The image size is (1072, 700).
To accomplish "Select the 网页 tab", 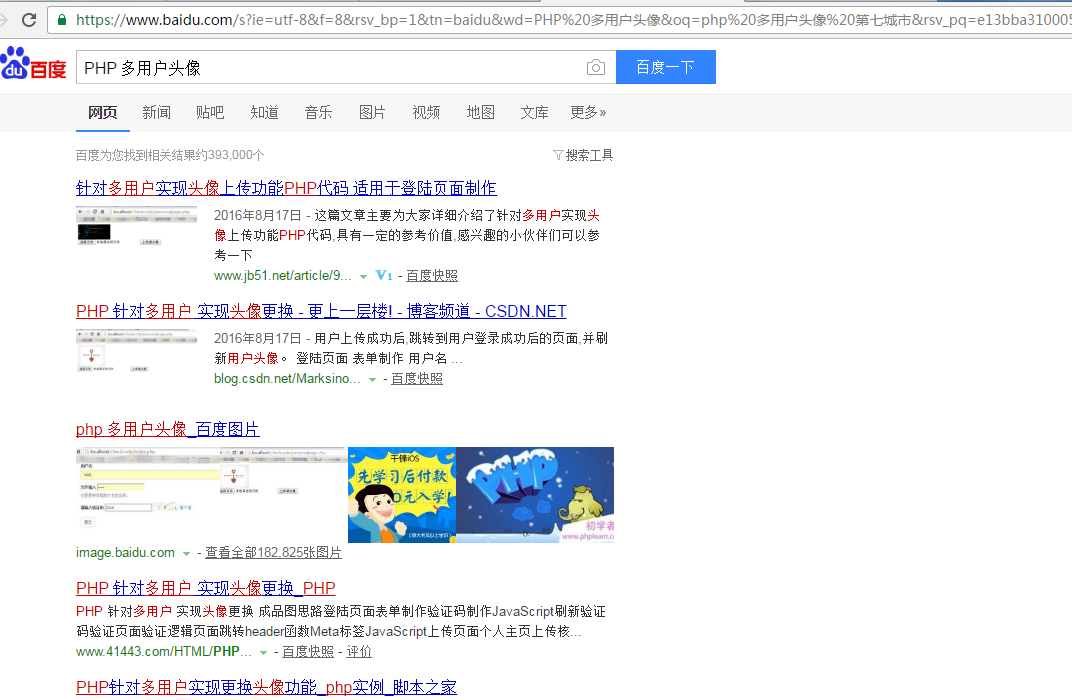I will (103, 112).
